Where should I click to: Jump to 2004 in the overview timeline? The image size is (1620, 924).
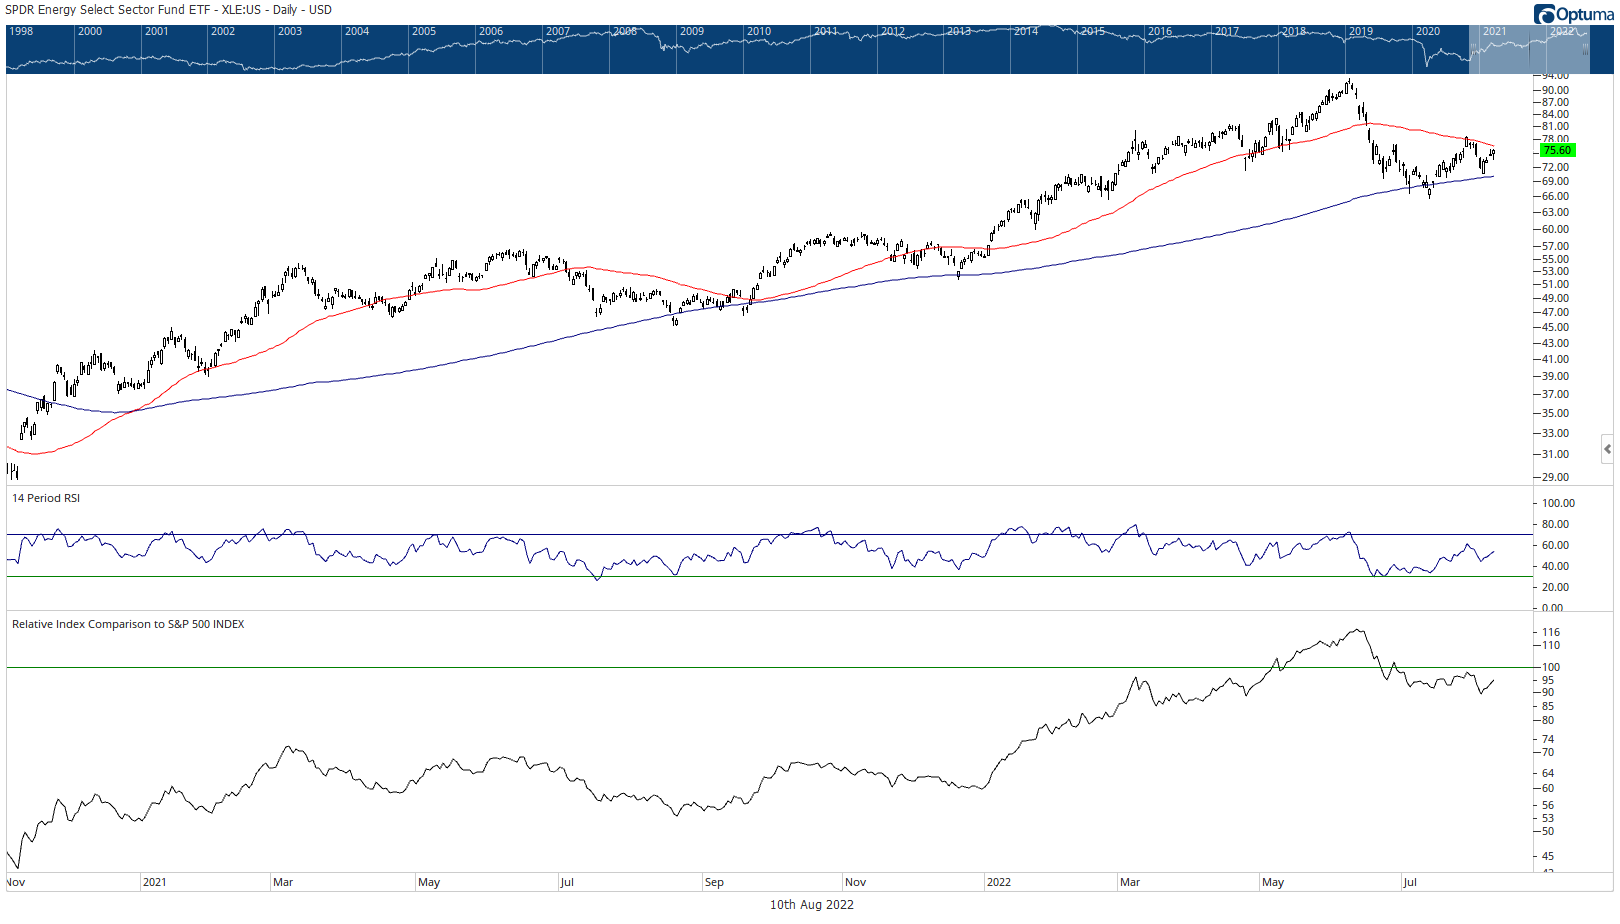pyautogui.click(x=357, y=31)
